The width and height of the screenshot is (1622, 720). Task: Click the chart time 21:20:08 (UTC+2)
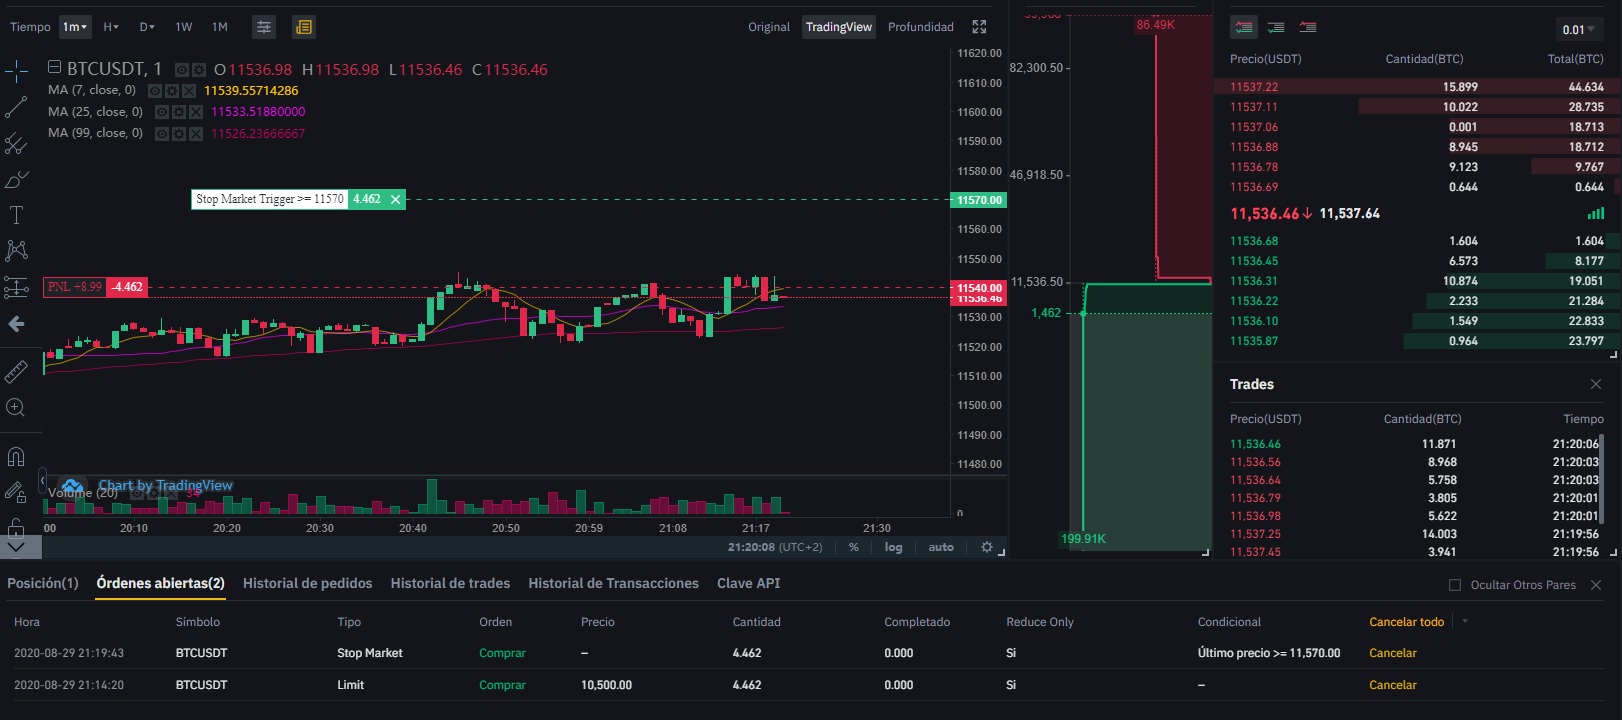775,547
